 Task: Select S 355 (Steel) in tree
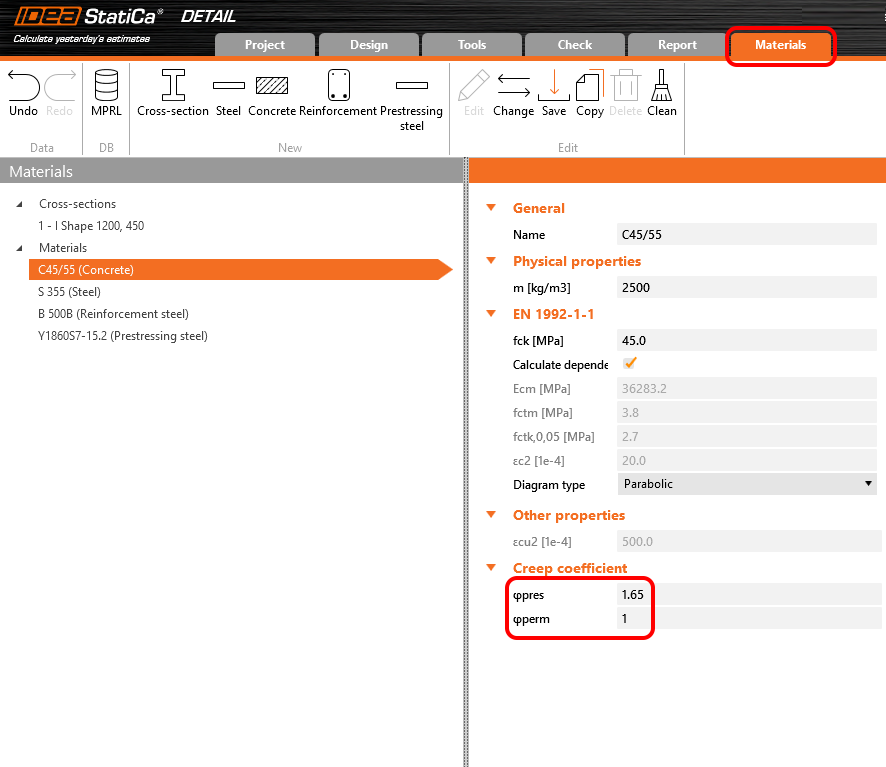click(69, 292)
